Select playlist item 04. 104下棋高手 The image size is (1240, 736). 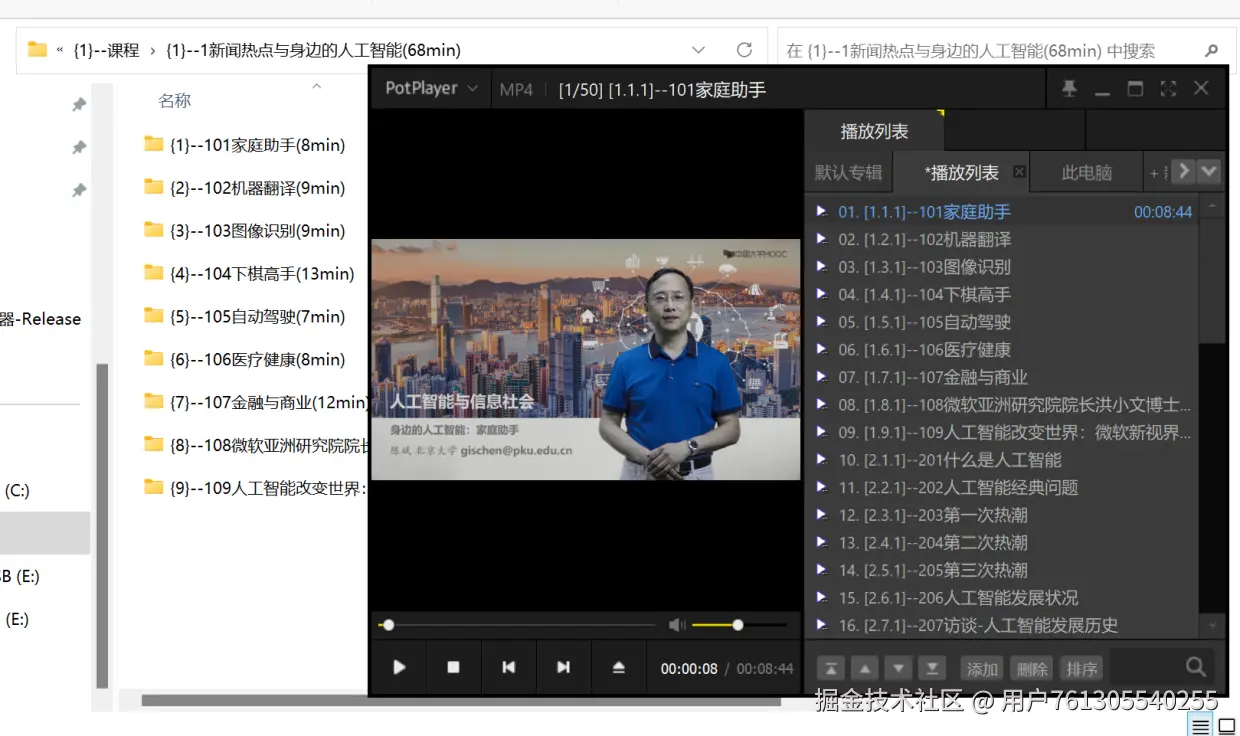(1003, 294)
